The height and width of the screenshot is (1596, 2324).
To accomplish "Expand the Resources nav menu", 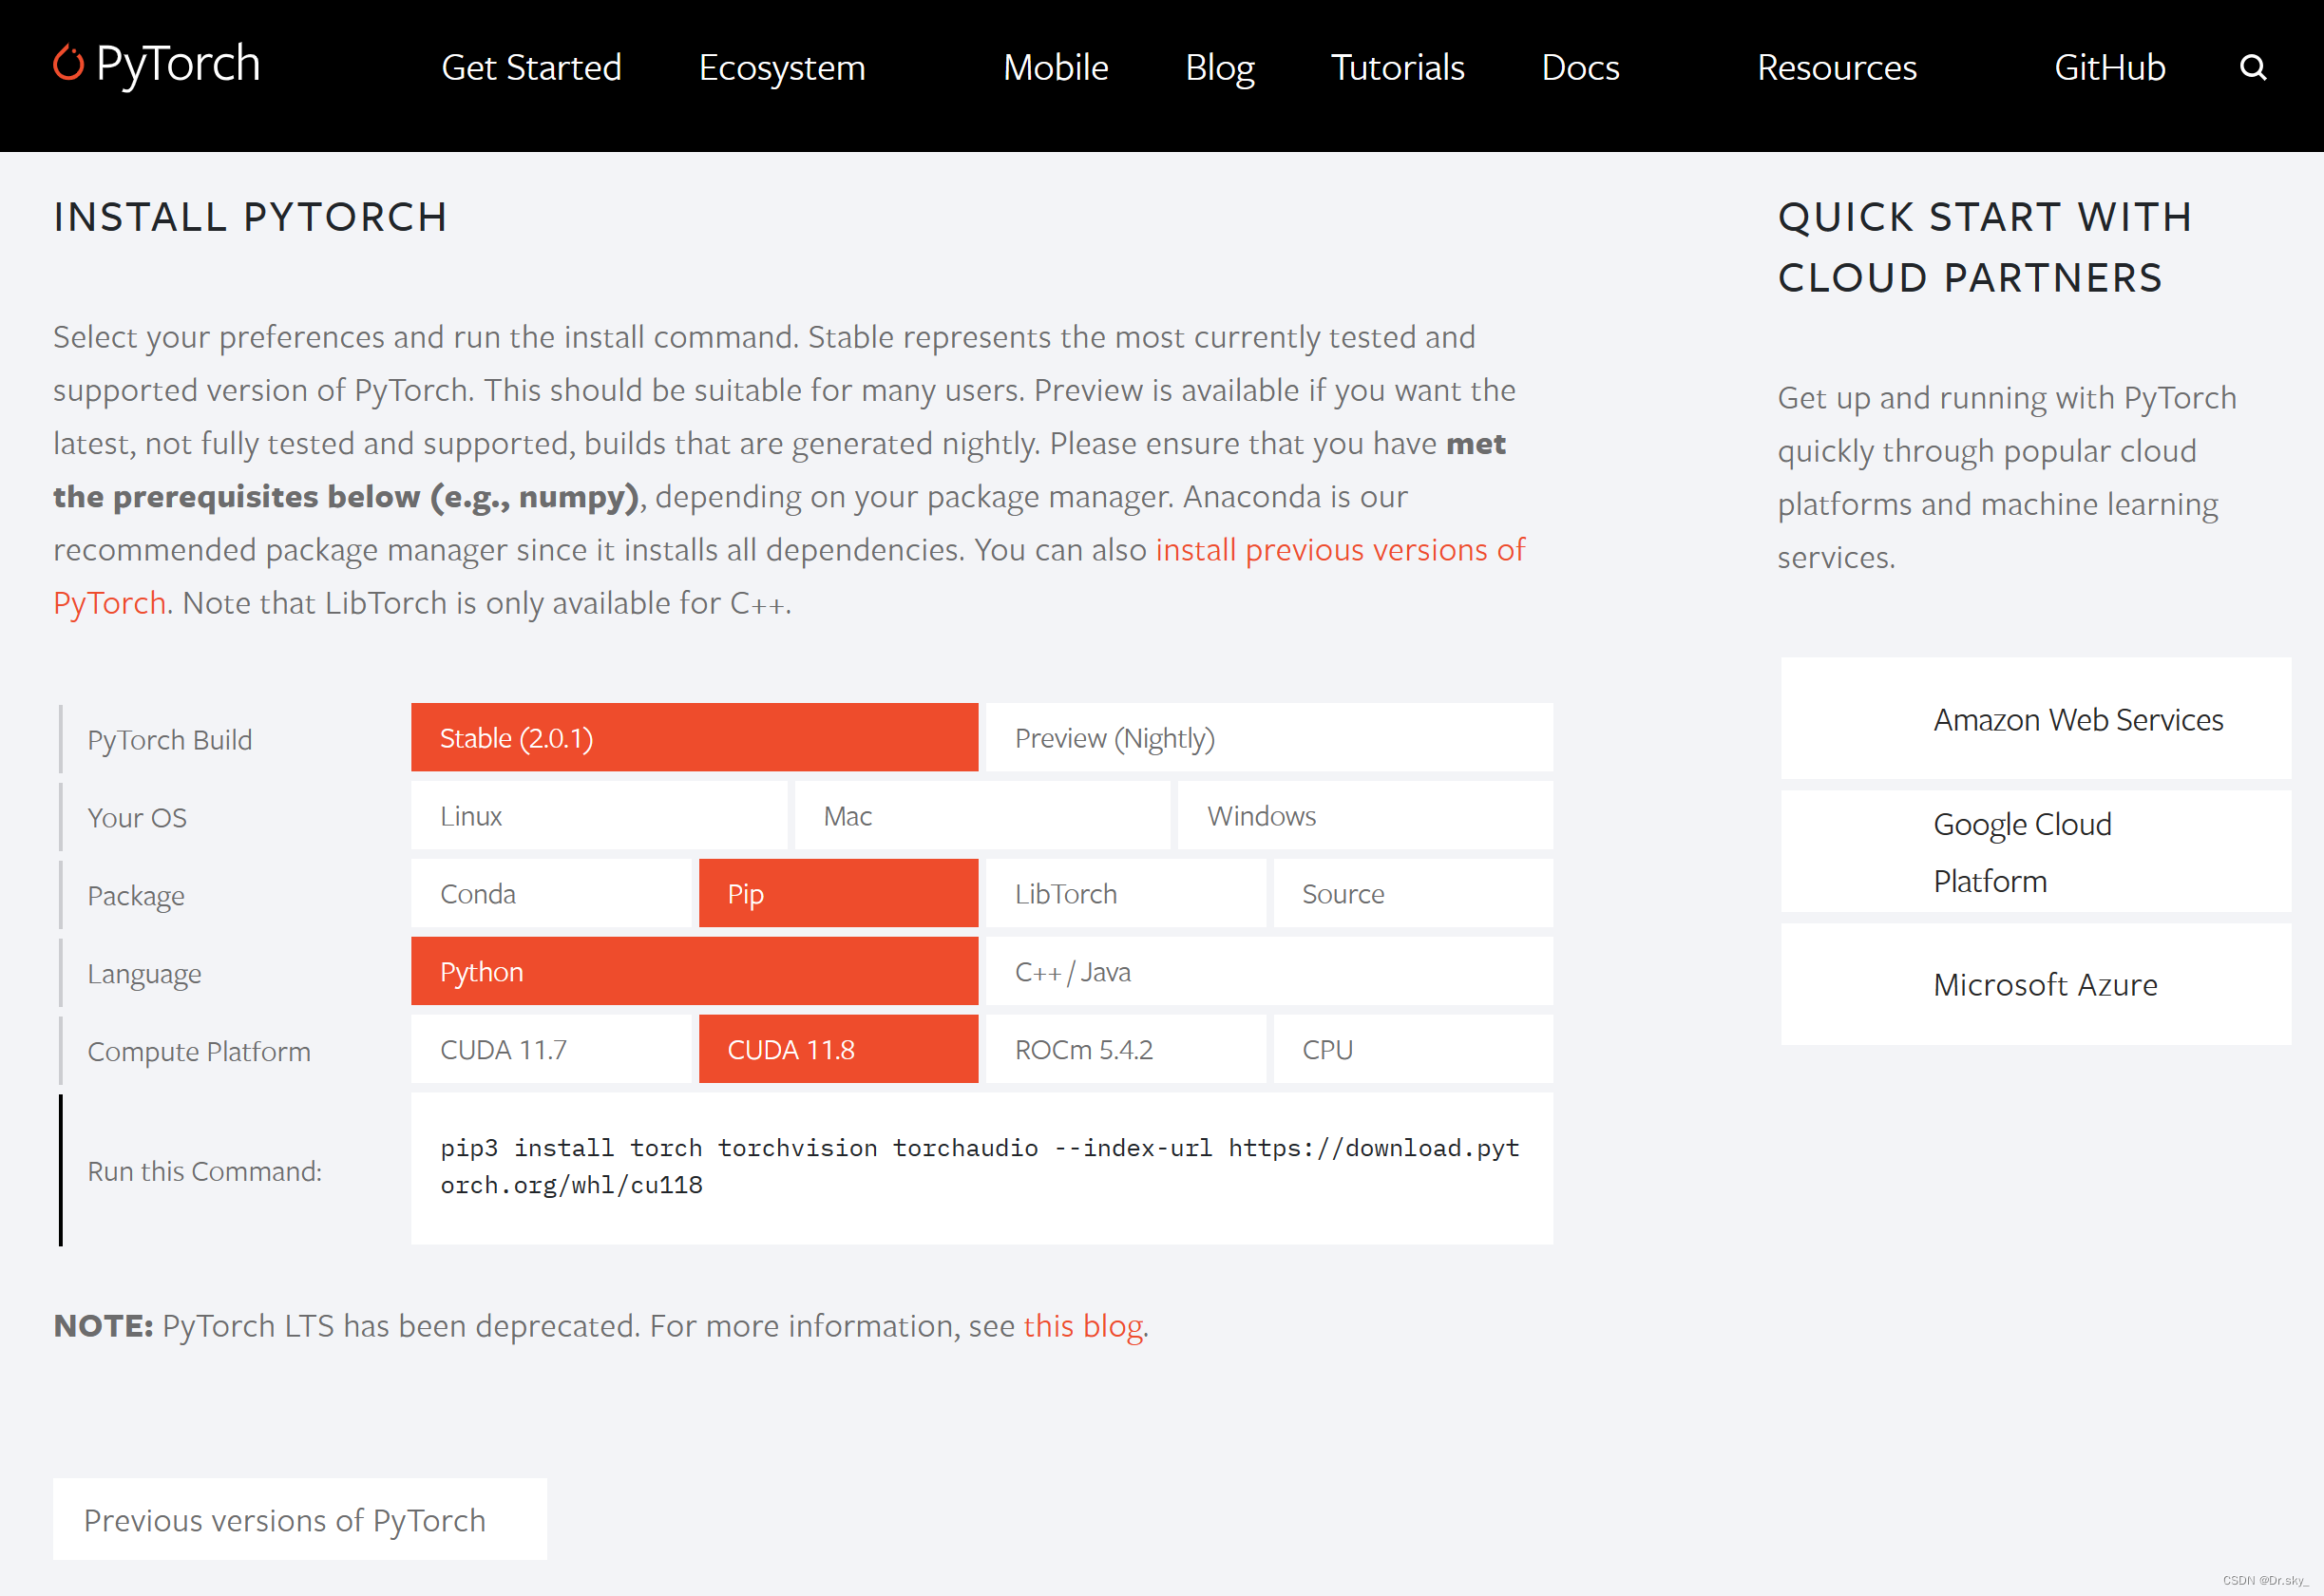I will click(1836, 68).
